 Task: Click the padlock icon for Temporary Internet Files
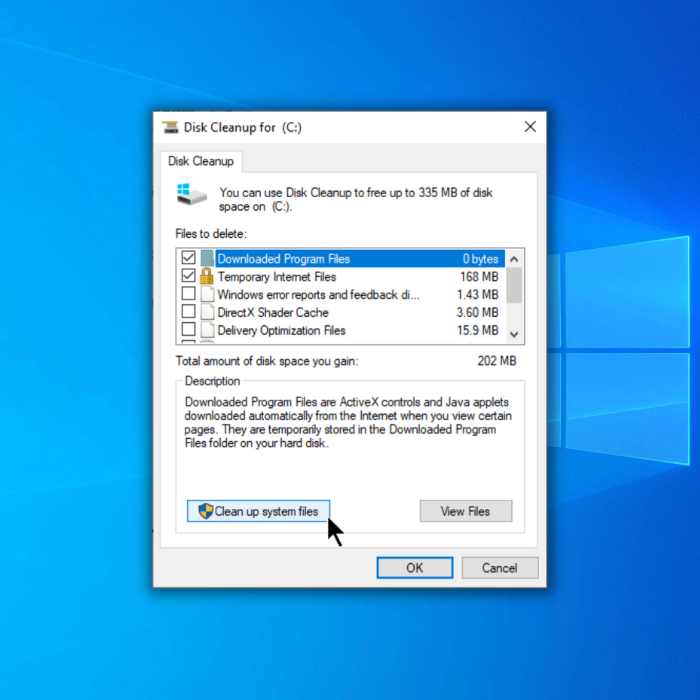[206, 276]
